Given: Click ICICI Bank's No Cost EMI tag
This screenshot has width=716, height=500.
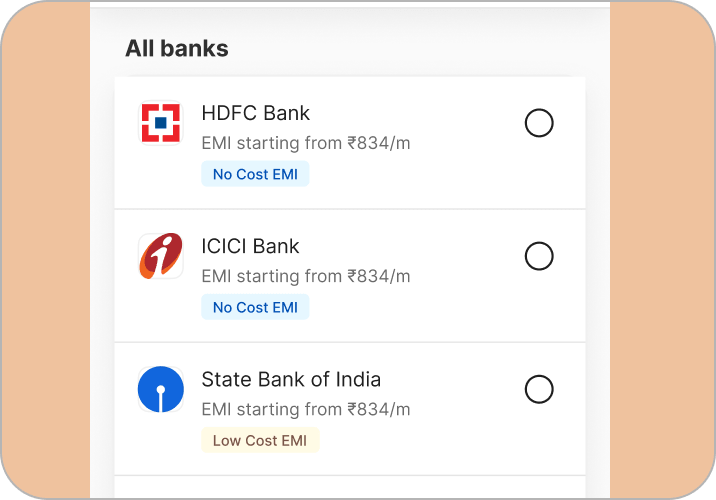Looking at the screenshot, I should pos(255,307).
